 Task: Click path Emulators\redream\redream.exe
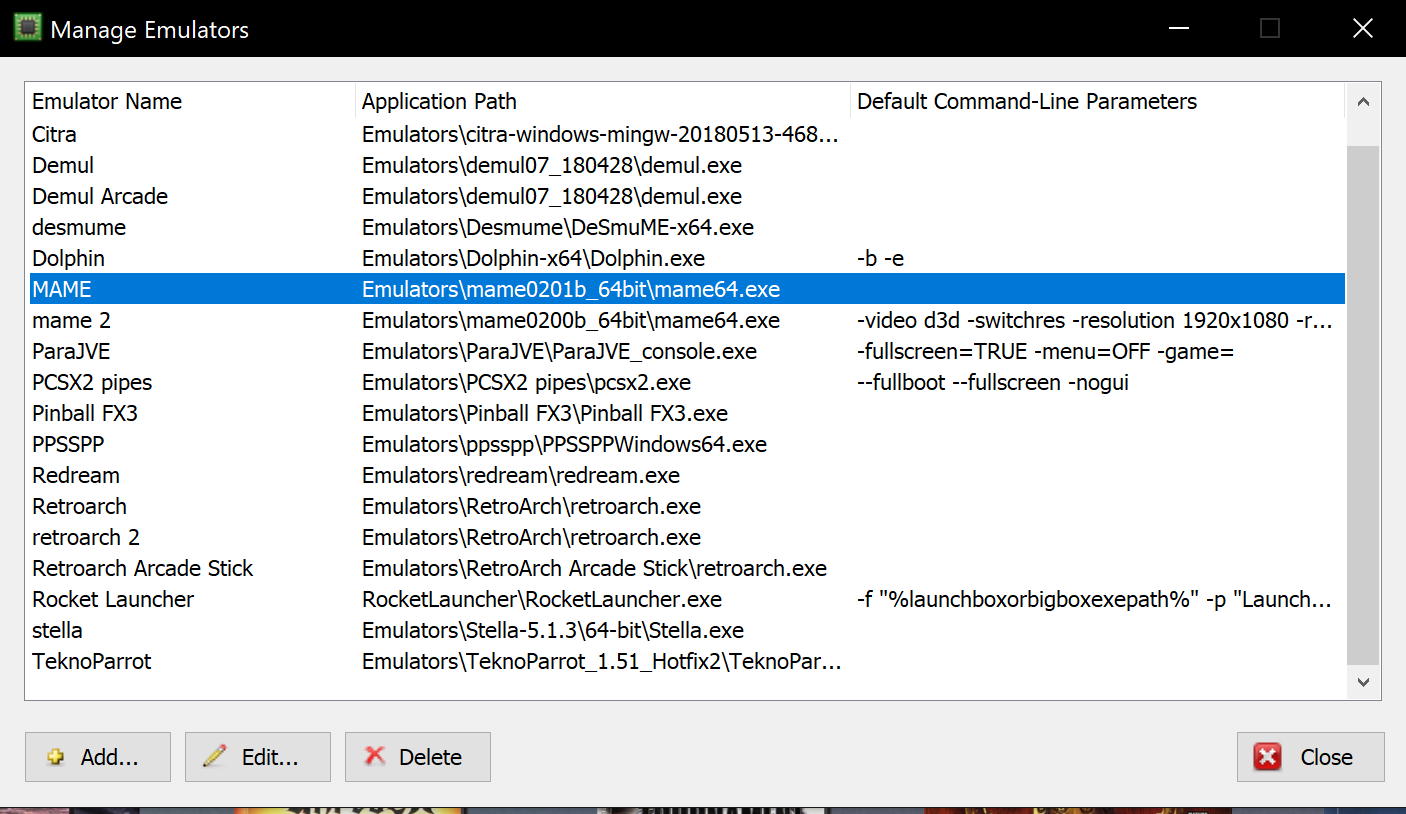coord(521,475)
